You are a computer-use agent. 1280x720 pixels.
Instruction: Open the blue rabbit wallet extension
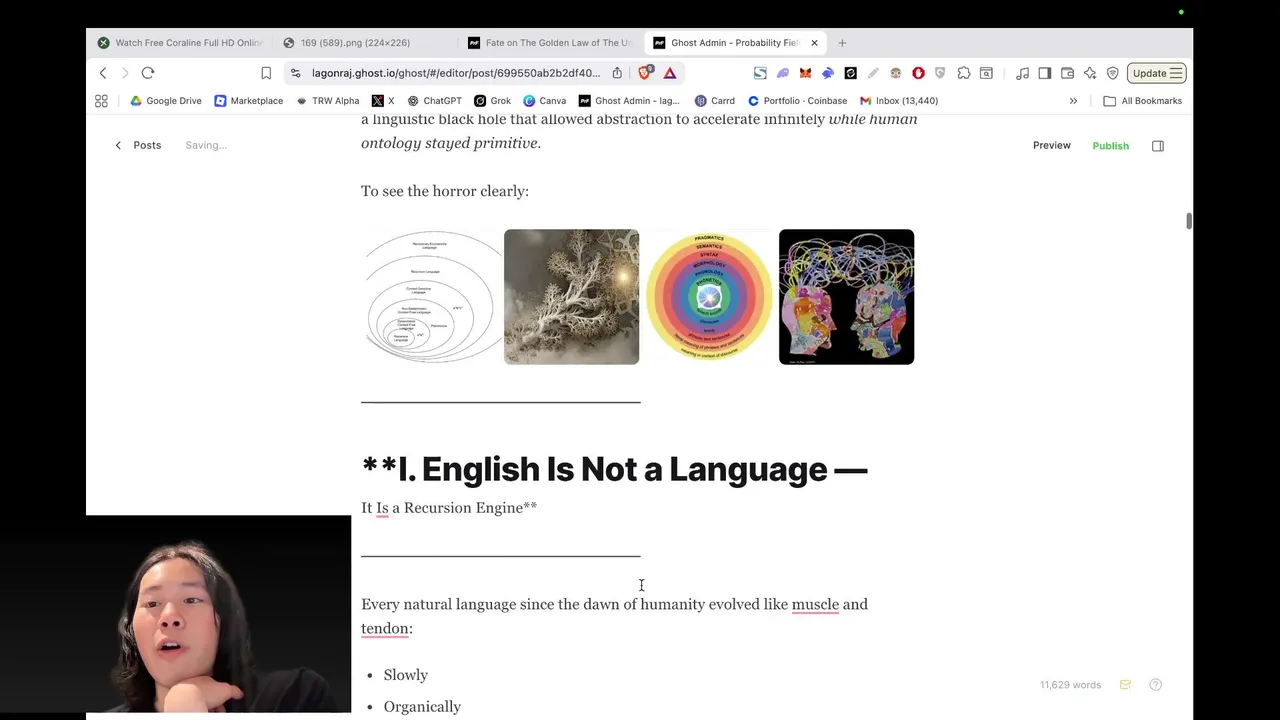click(828, 73)
